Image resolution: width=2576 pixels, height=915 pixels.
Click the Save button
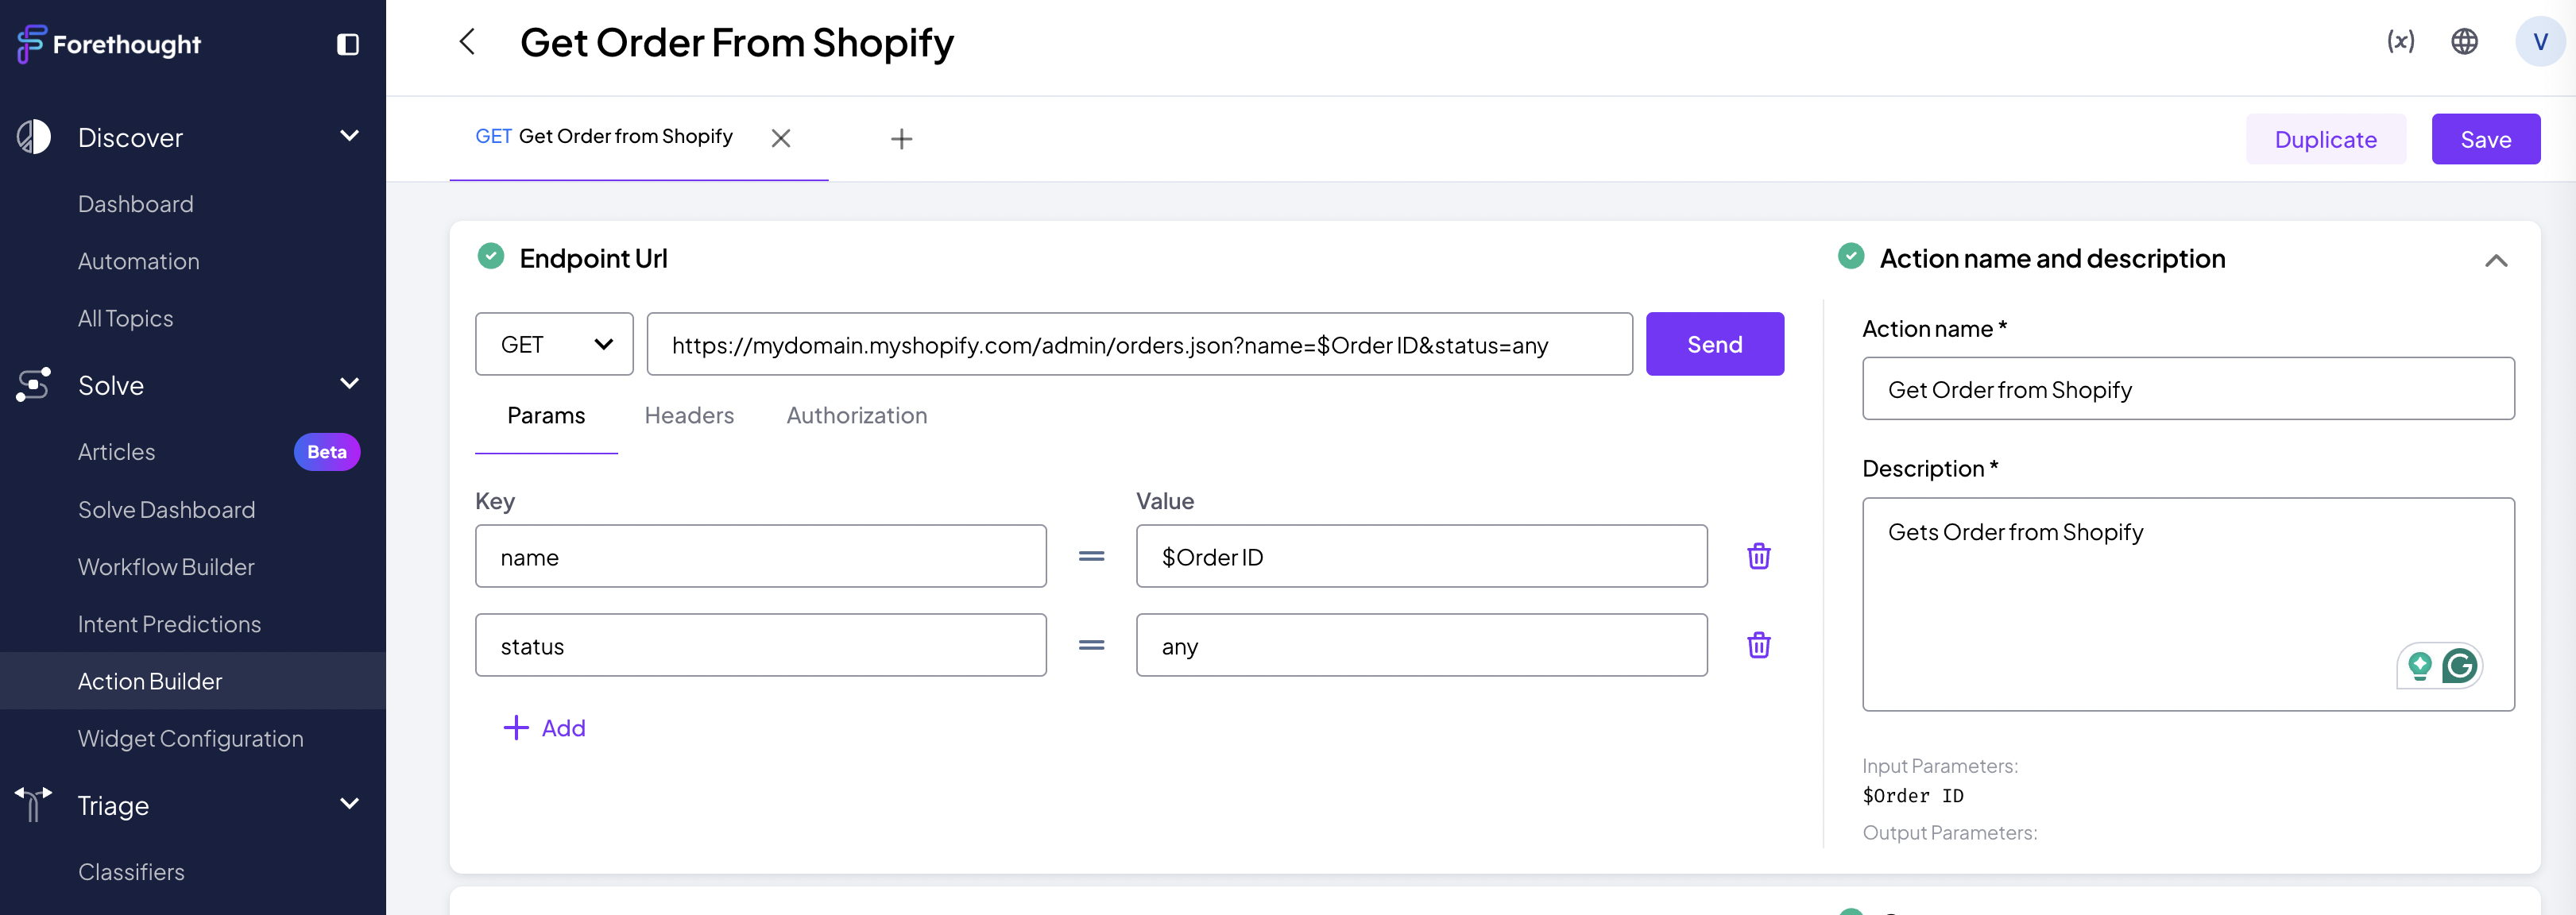(x=2485, y=139)
